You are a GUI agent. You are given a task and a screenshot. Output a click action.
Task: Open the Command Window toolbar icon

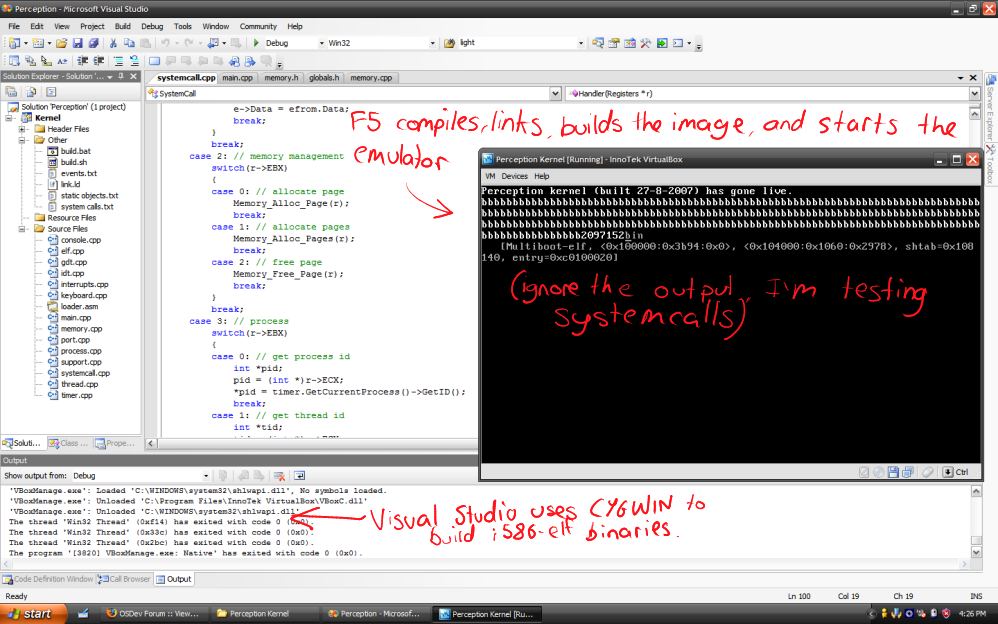tap(678, 43)
